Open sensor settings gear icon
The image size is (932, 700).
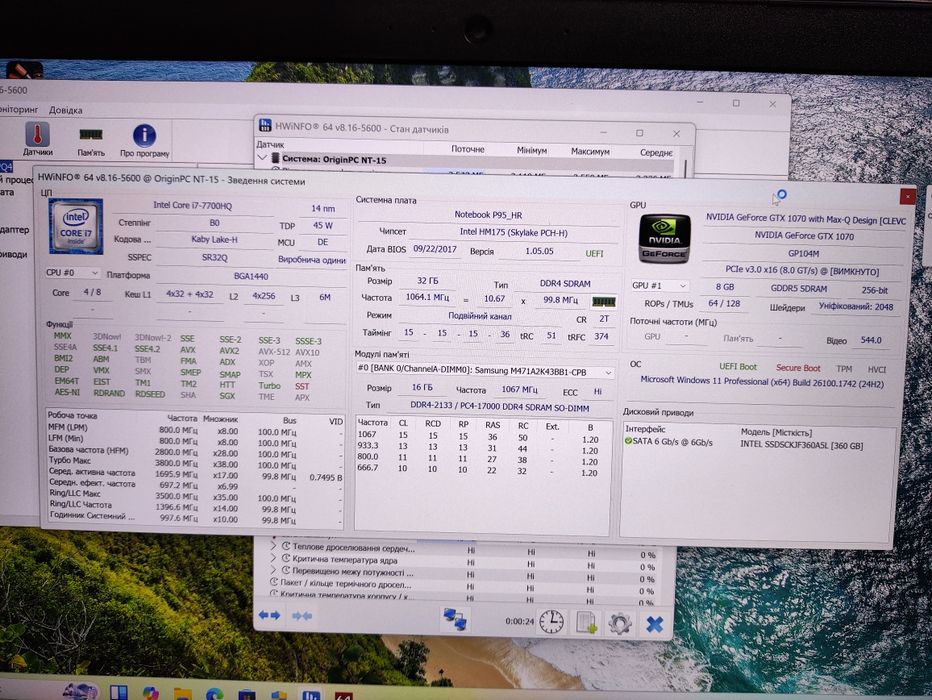[x=619, y=624]
